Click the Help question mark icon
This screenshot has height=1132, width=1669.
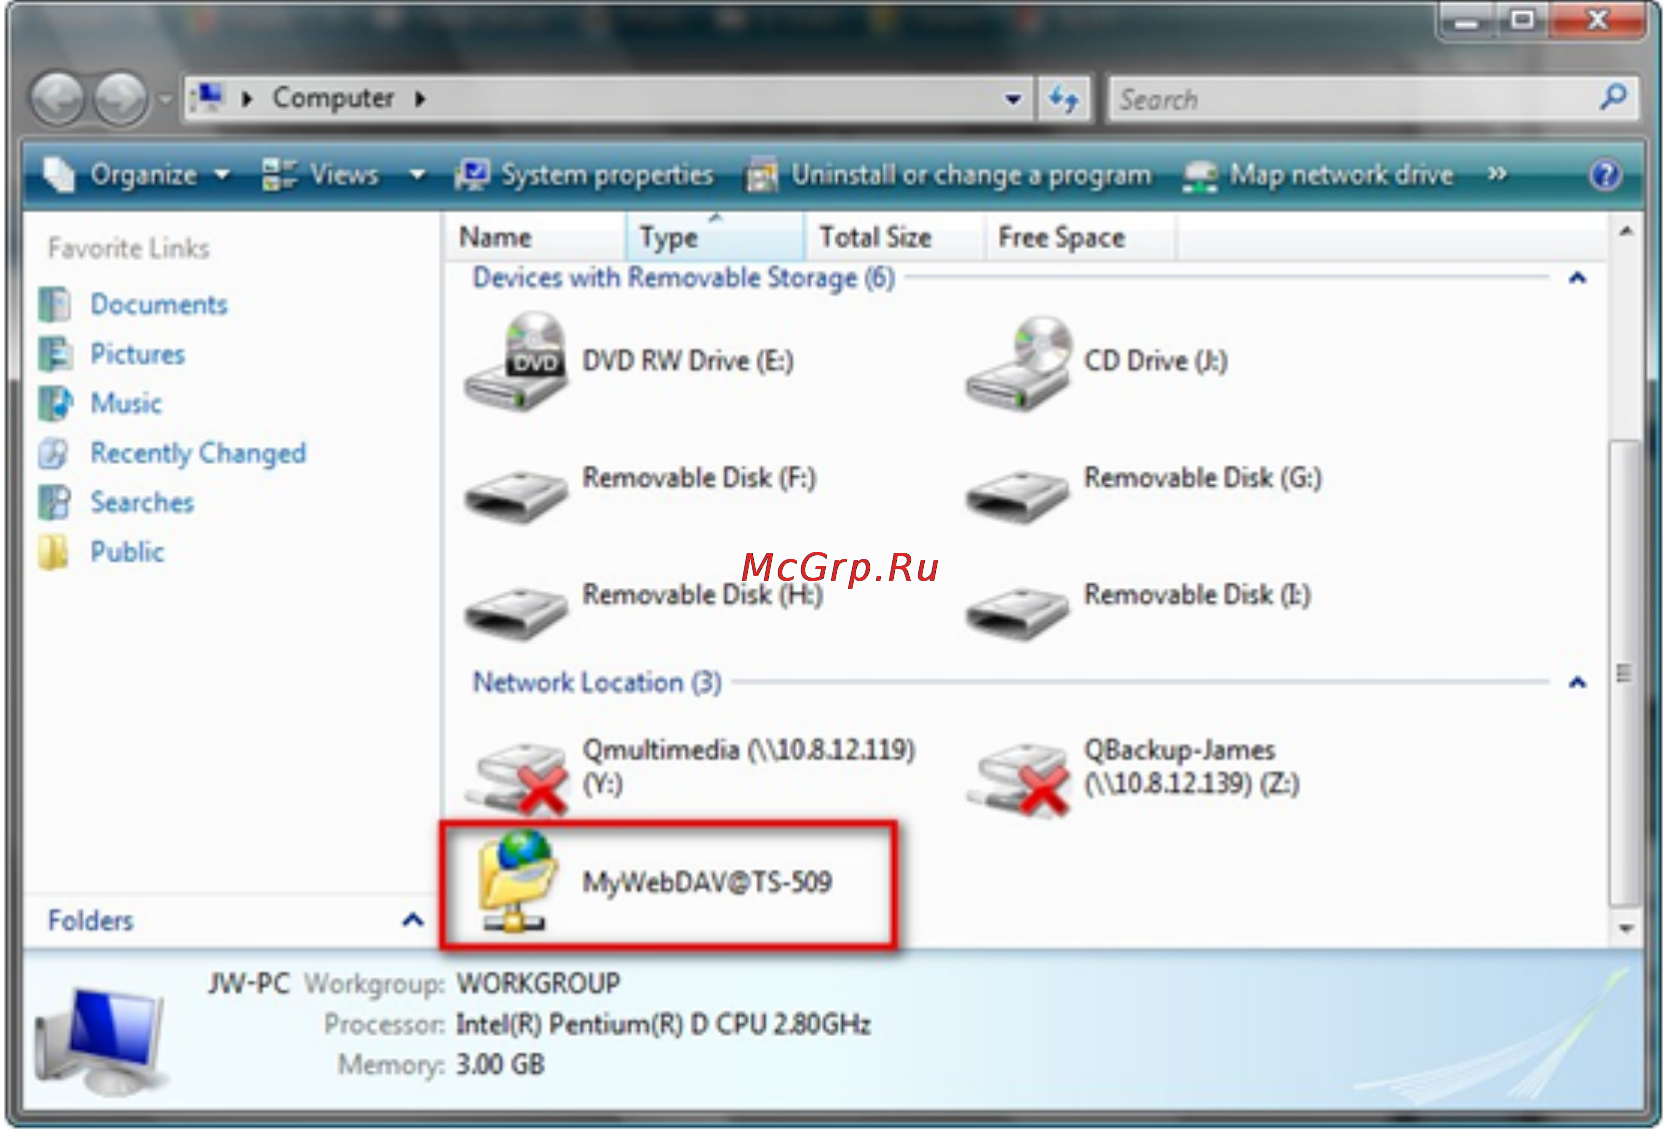point(1605,175)
